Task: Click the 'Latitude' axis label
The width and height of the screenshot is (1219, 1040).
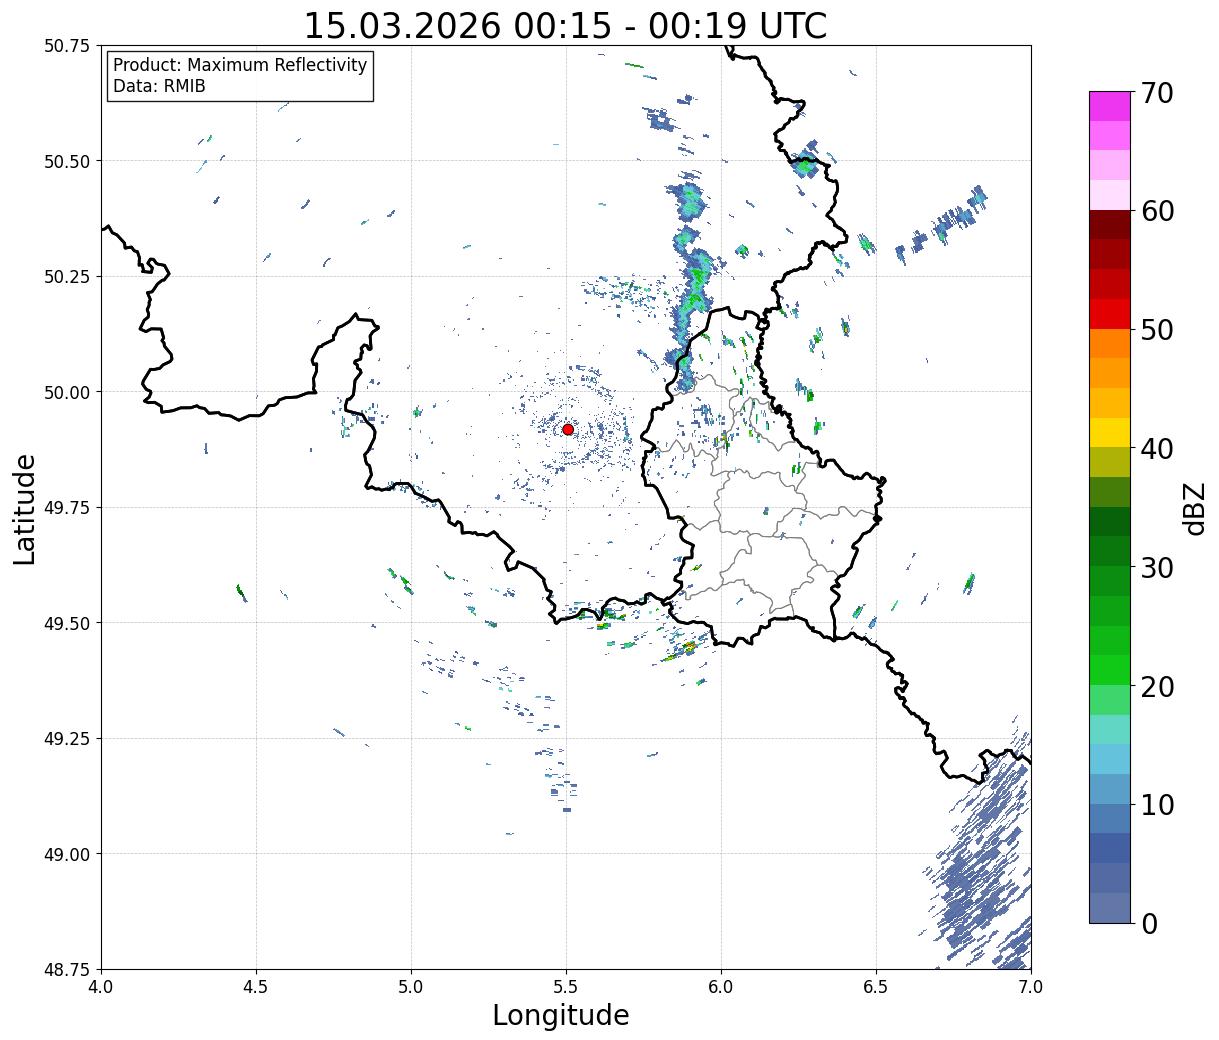Action: (x=25, y=509)
